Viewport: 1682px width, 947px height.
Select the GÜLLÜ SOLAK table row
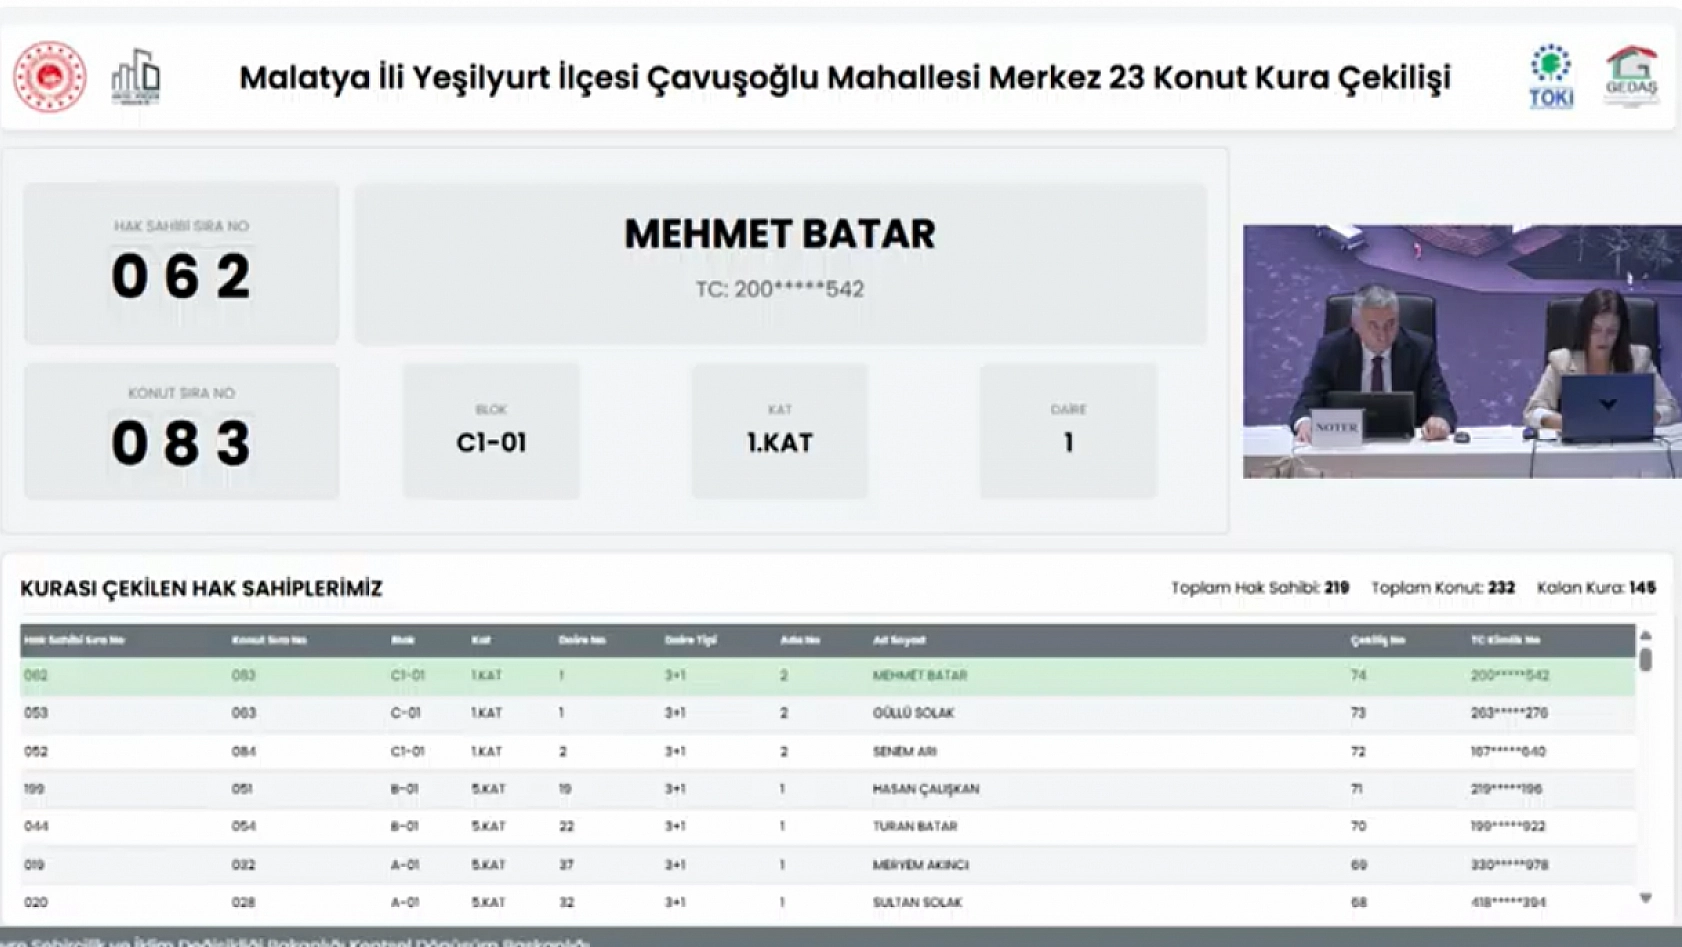coord(700,713)
